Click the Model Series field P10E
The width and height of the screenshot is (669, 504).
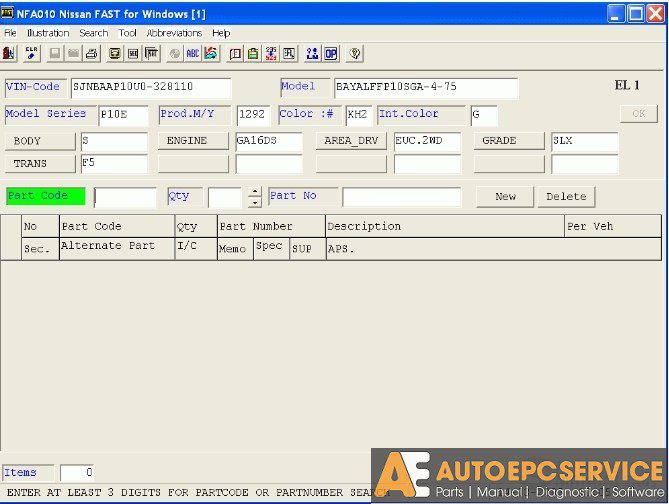point(123,115)
